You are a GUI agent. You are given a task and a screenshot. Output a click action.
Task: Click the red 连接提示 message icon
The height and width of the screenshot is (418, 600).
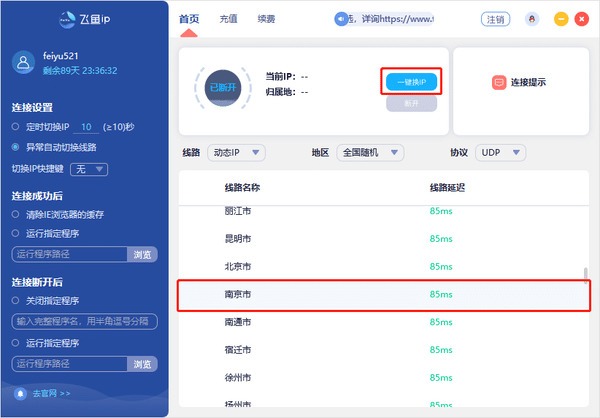(499, 82)
